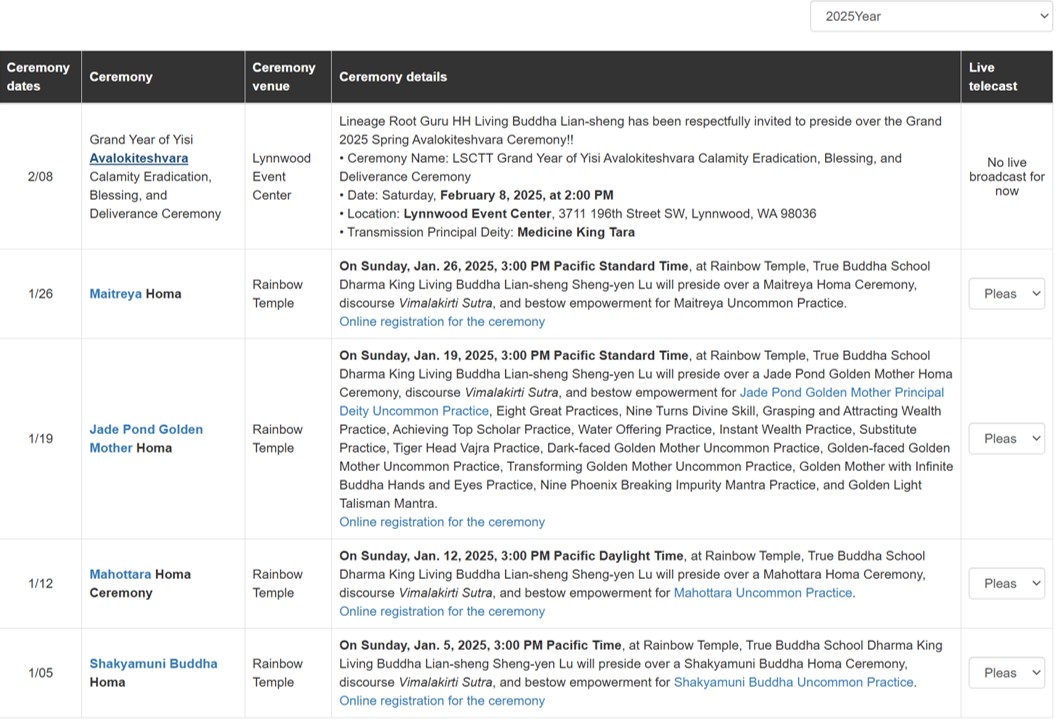Open live telecast dropdown for 1/05 Shakyamuni row

1006,673
